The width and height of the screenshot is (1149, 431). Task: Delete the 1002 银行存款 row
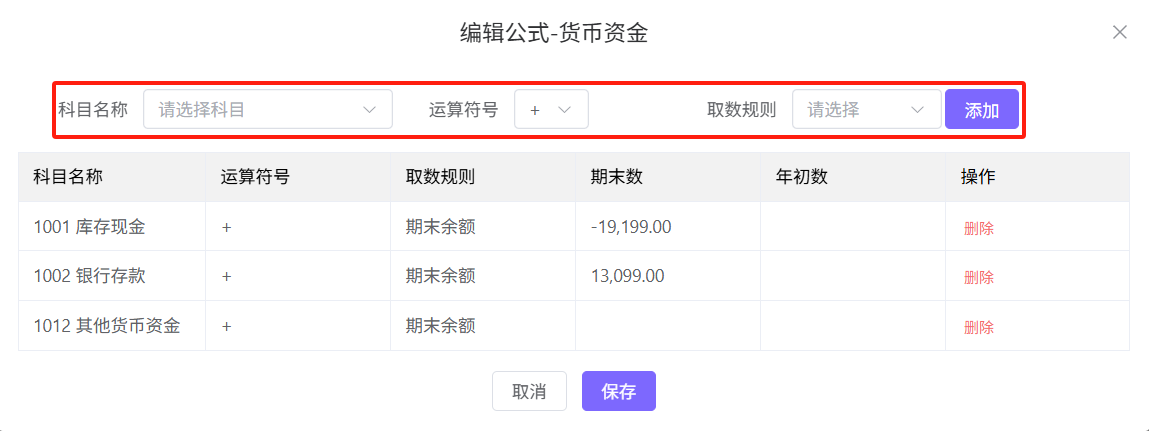tap(978, 277)
